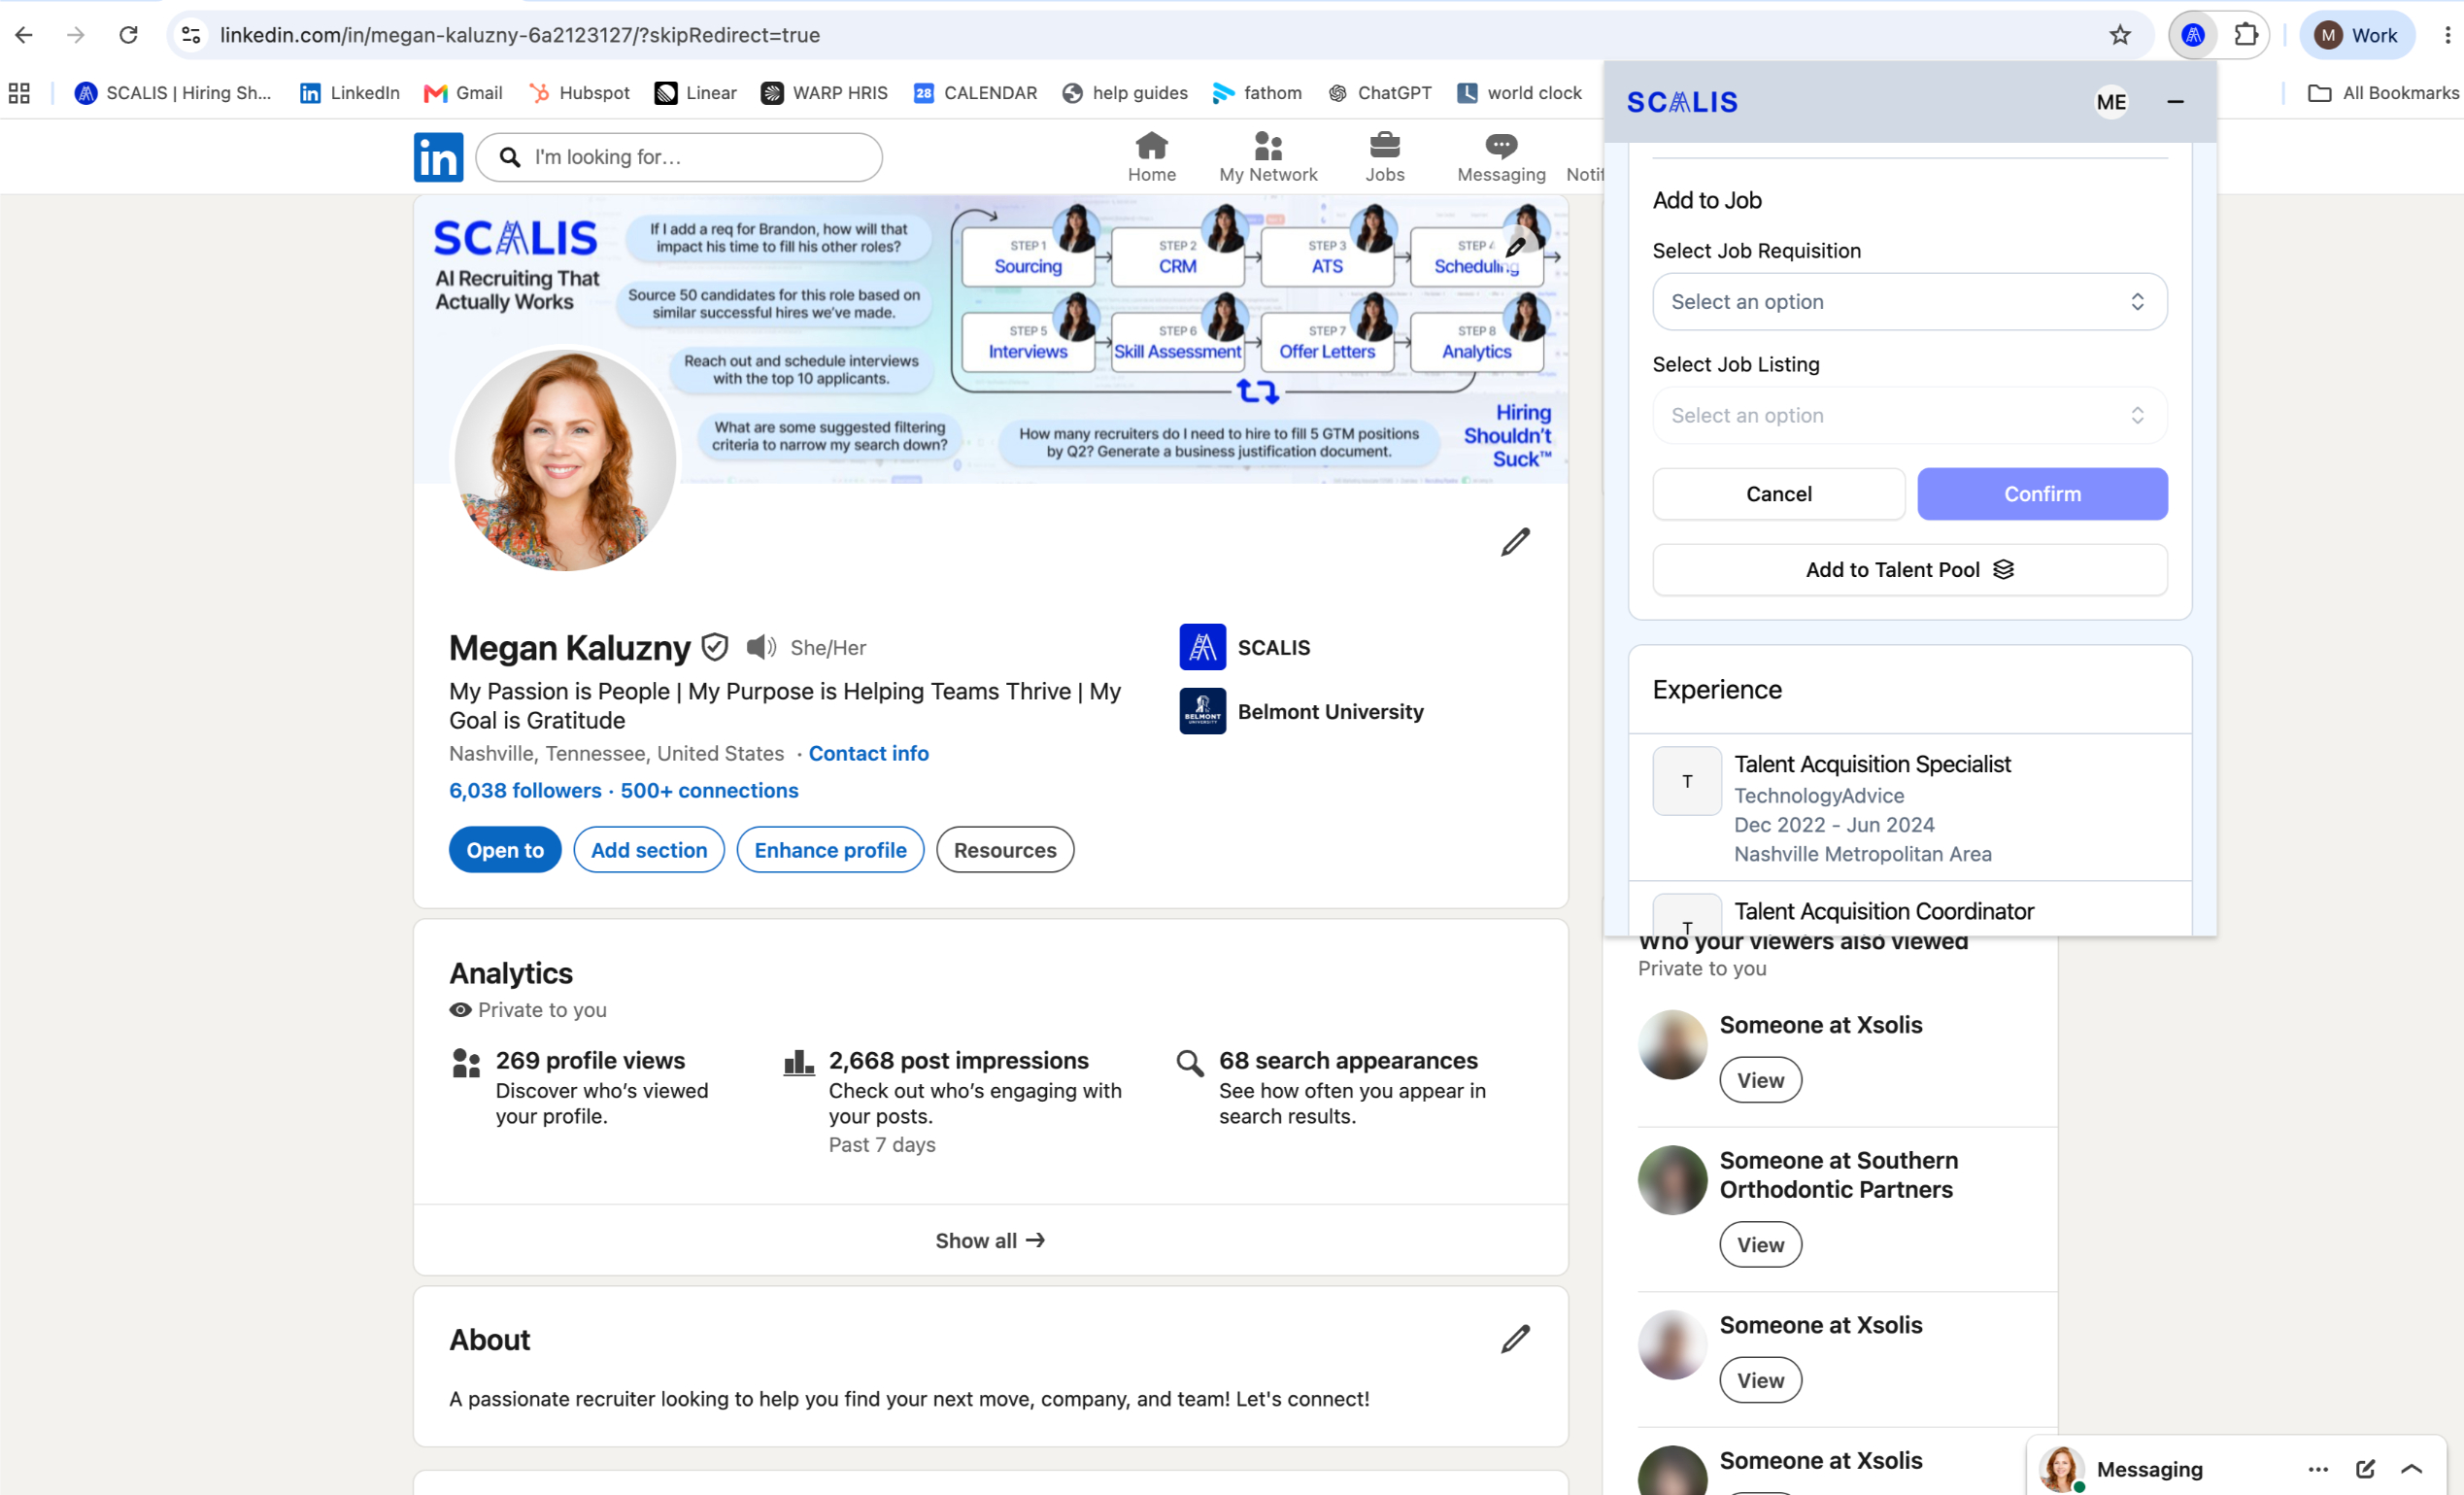This screenshot has height=1495, width=2464.
Task: Open the 'Open to' dropdown button
Action: pyautogui.click(x=505, y=850)
